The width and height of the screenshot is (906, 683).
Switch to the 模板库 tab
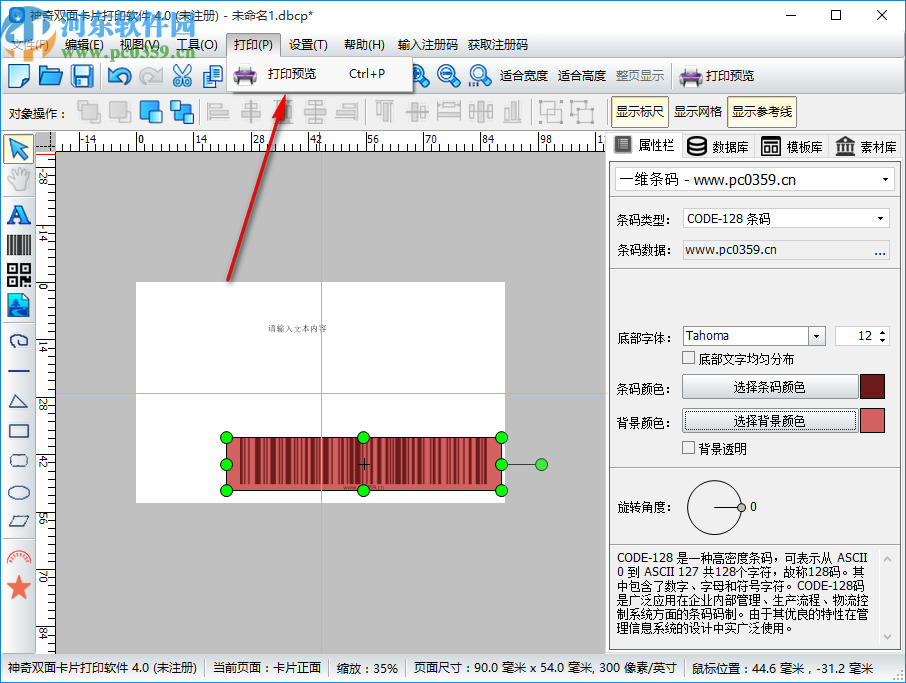coord(792,146)
